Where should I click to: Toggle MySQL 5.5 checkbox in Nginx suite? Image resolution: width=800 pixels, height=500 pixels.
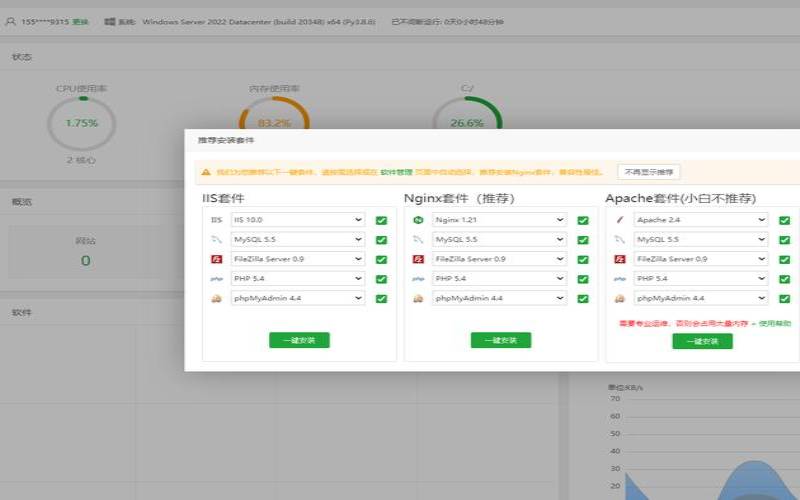click(583, 240)
